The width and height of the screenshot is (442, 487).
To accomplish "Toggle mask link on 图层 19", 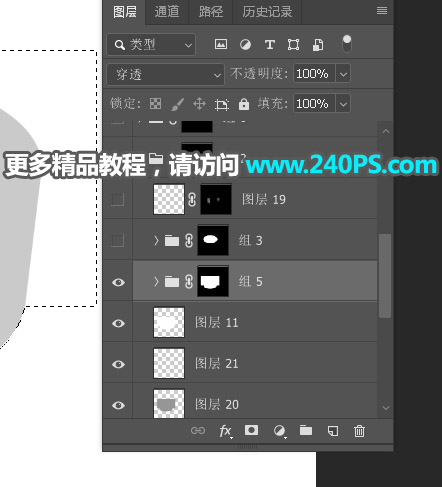I will (x=192, y=200).
